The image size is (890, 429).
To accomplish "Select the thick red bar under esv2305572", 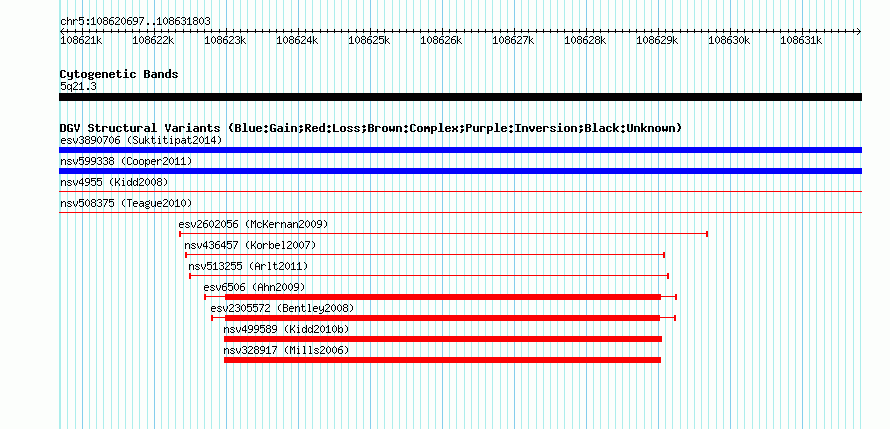I will point(442,318).
